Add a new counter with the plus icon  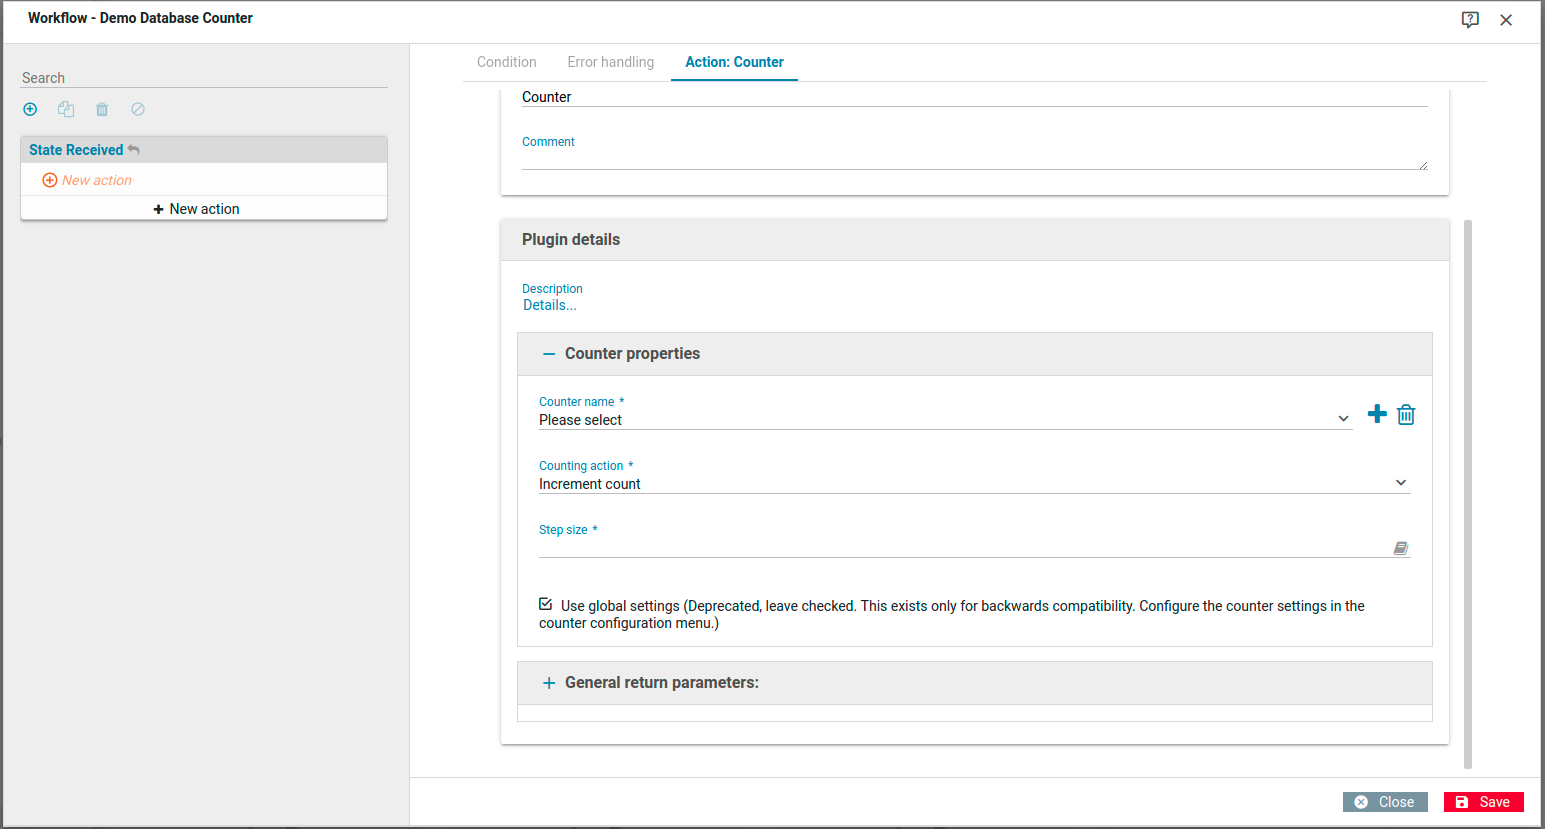[x=1377, y=414]
